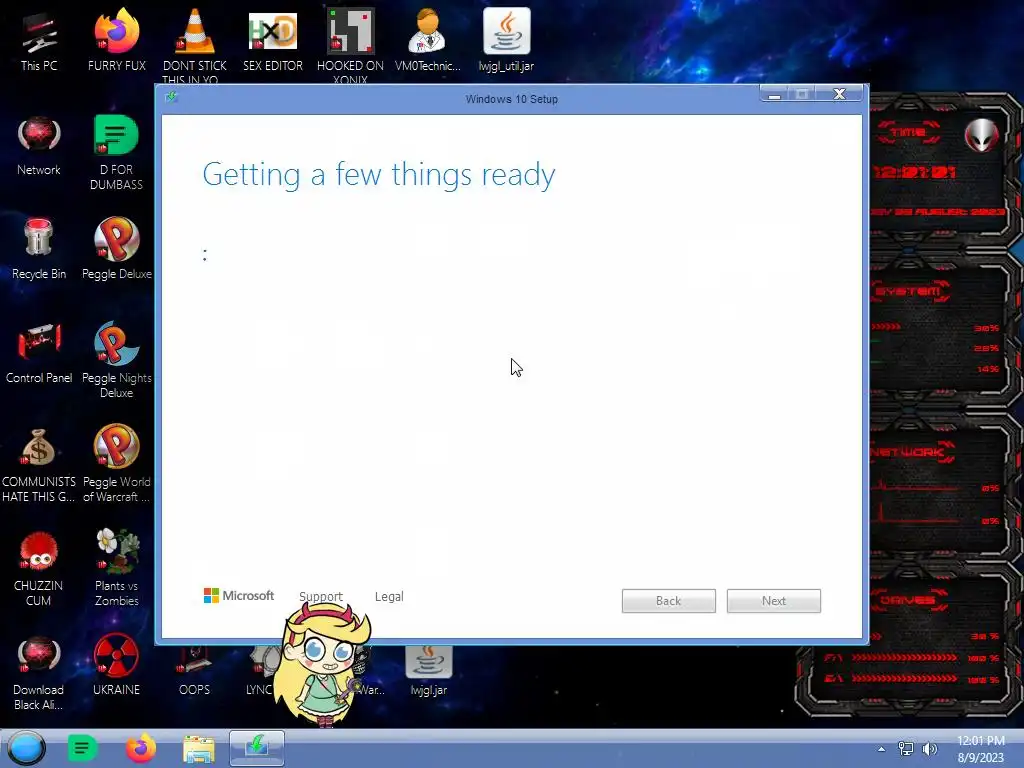
Task: Open the Legal link
Action: [389, 596]
